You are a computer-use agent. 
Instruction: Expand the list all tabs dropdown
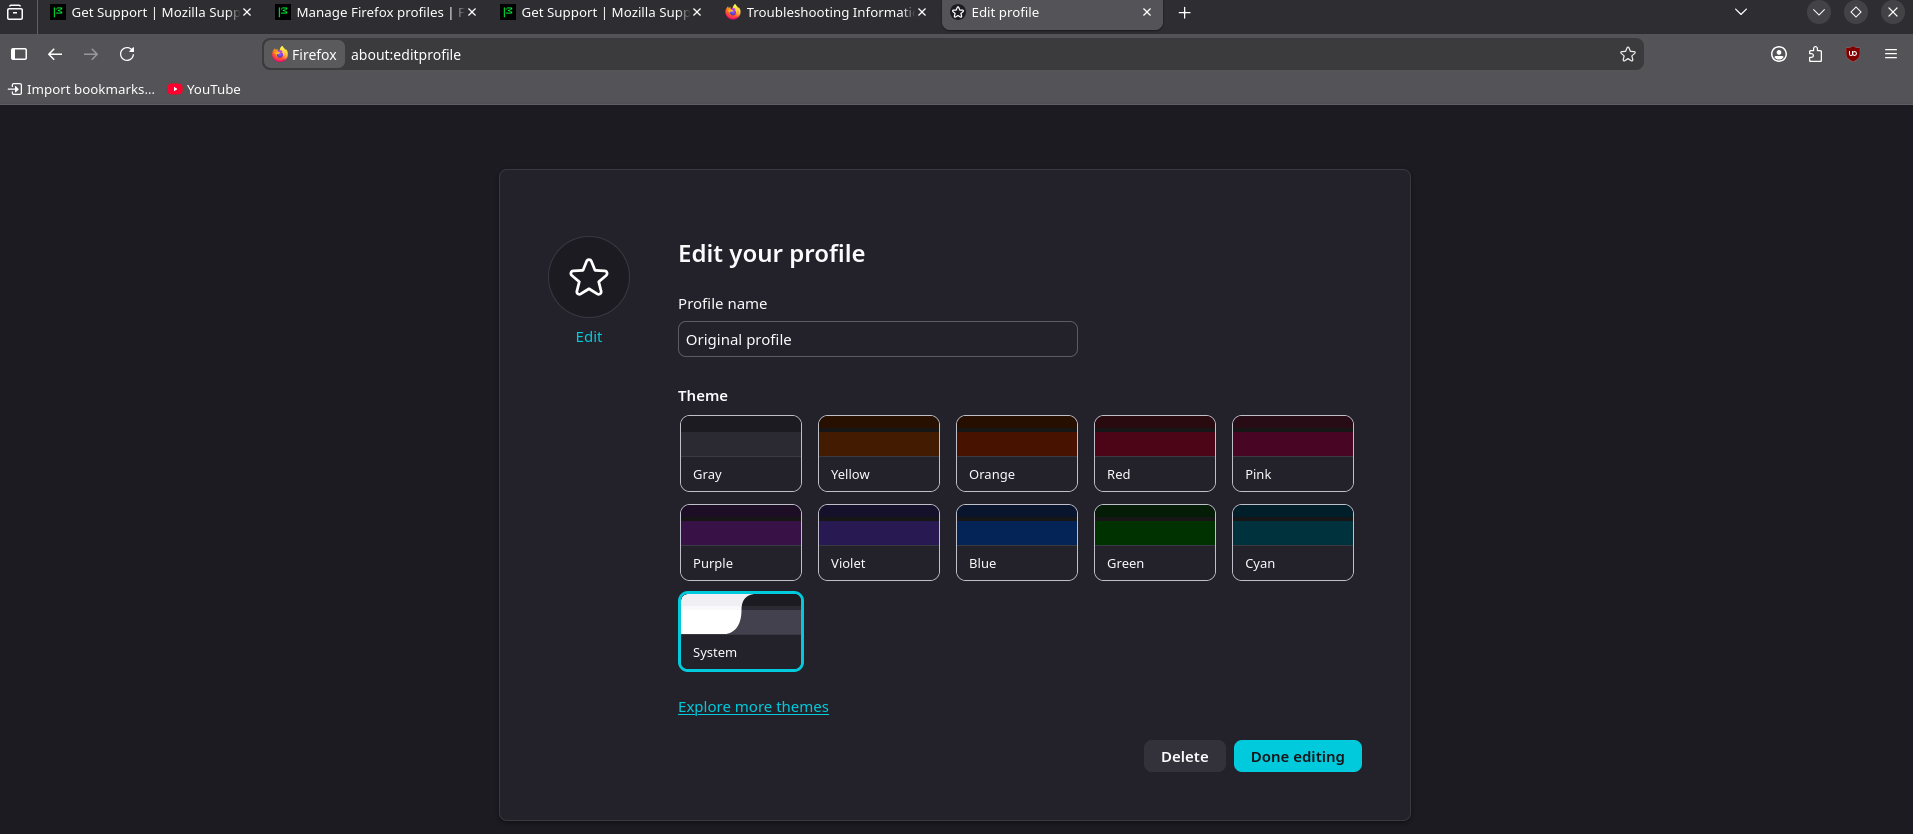[1740, 12]
